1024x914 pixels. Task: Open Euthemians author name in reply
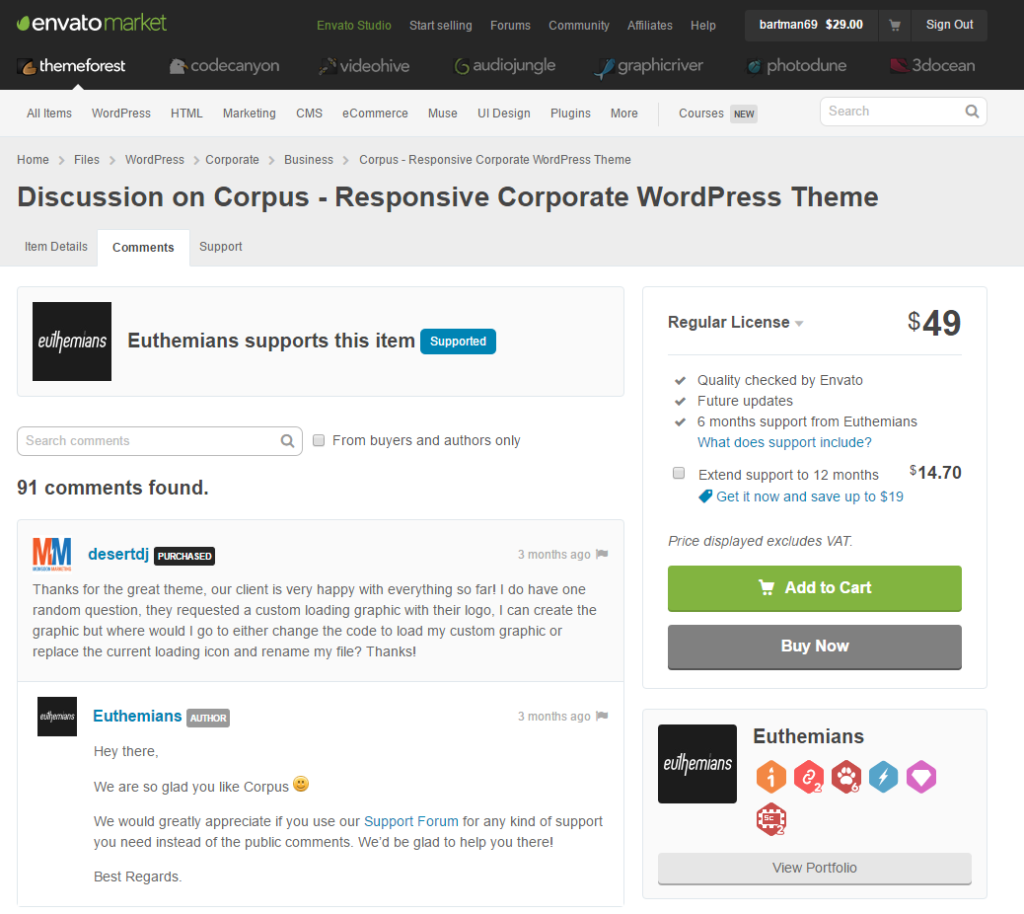[x=137, y=716]
